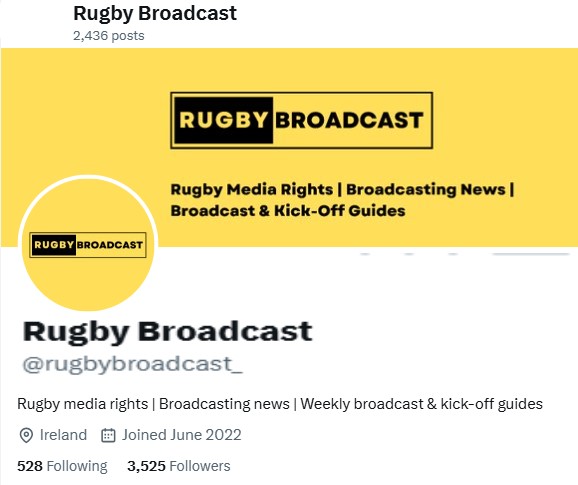578x485 pixels.
Task: Click the location pin icon beside Ireland
Action: [x=26, y=435]
